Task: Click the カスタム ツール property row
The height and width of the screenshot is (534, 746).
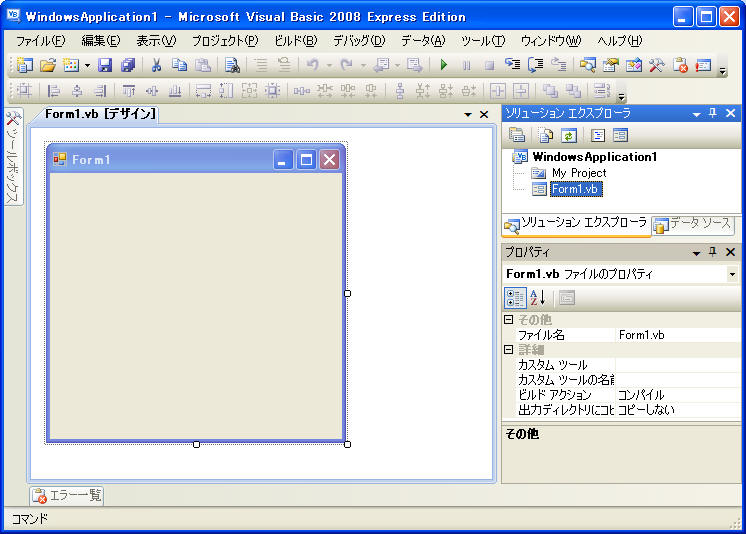Action: (628, 365)
